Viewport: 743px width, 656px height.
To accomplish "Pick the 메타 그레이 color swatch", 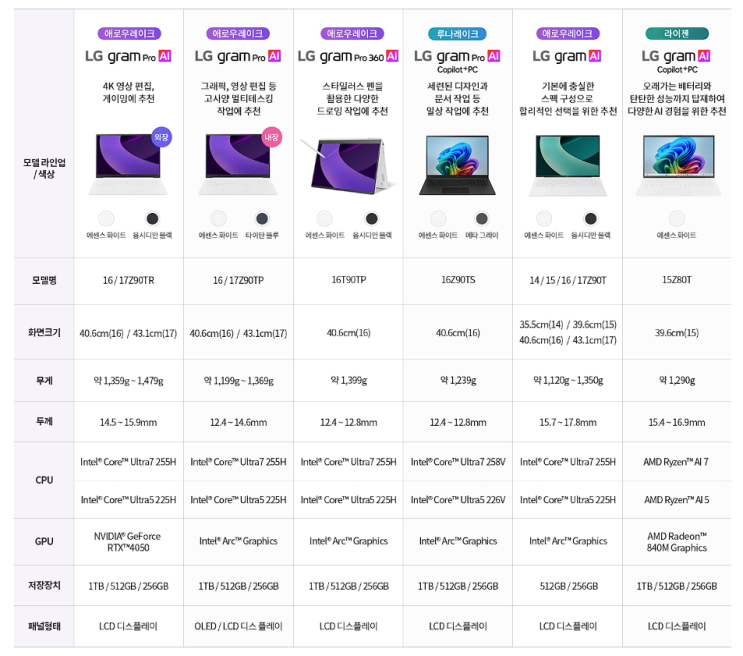I will click(481, 219).
